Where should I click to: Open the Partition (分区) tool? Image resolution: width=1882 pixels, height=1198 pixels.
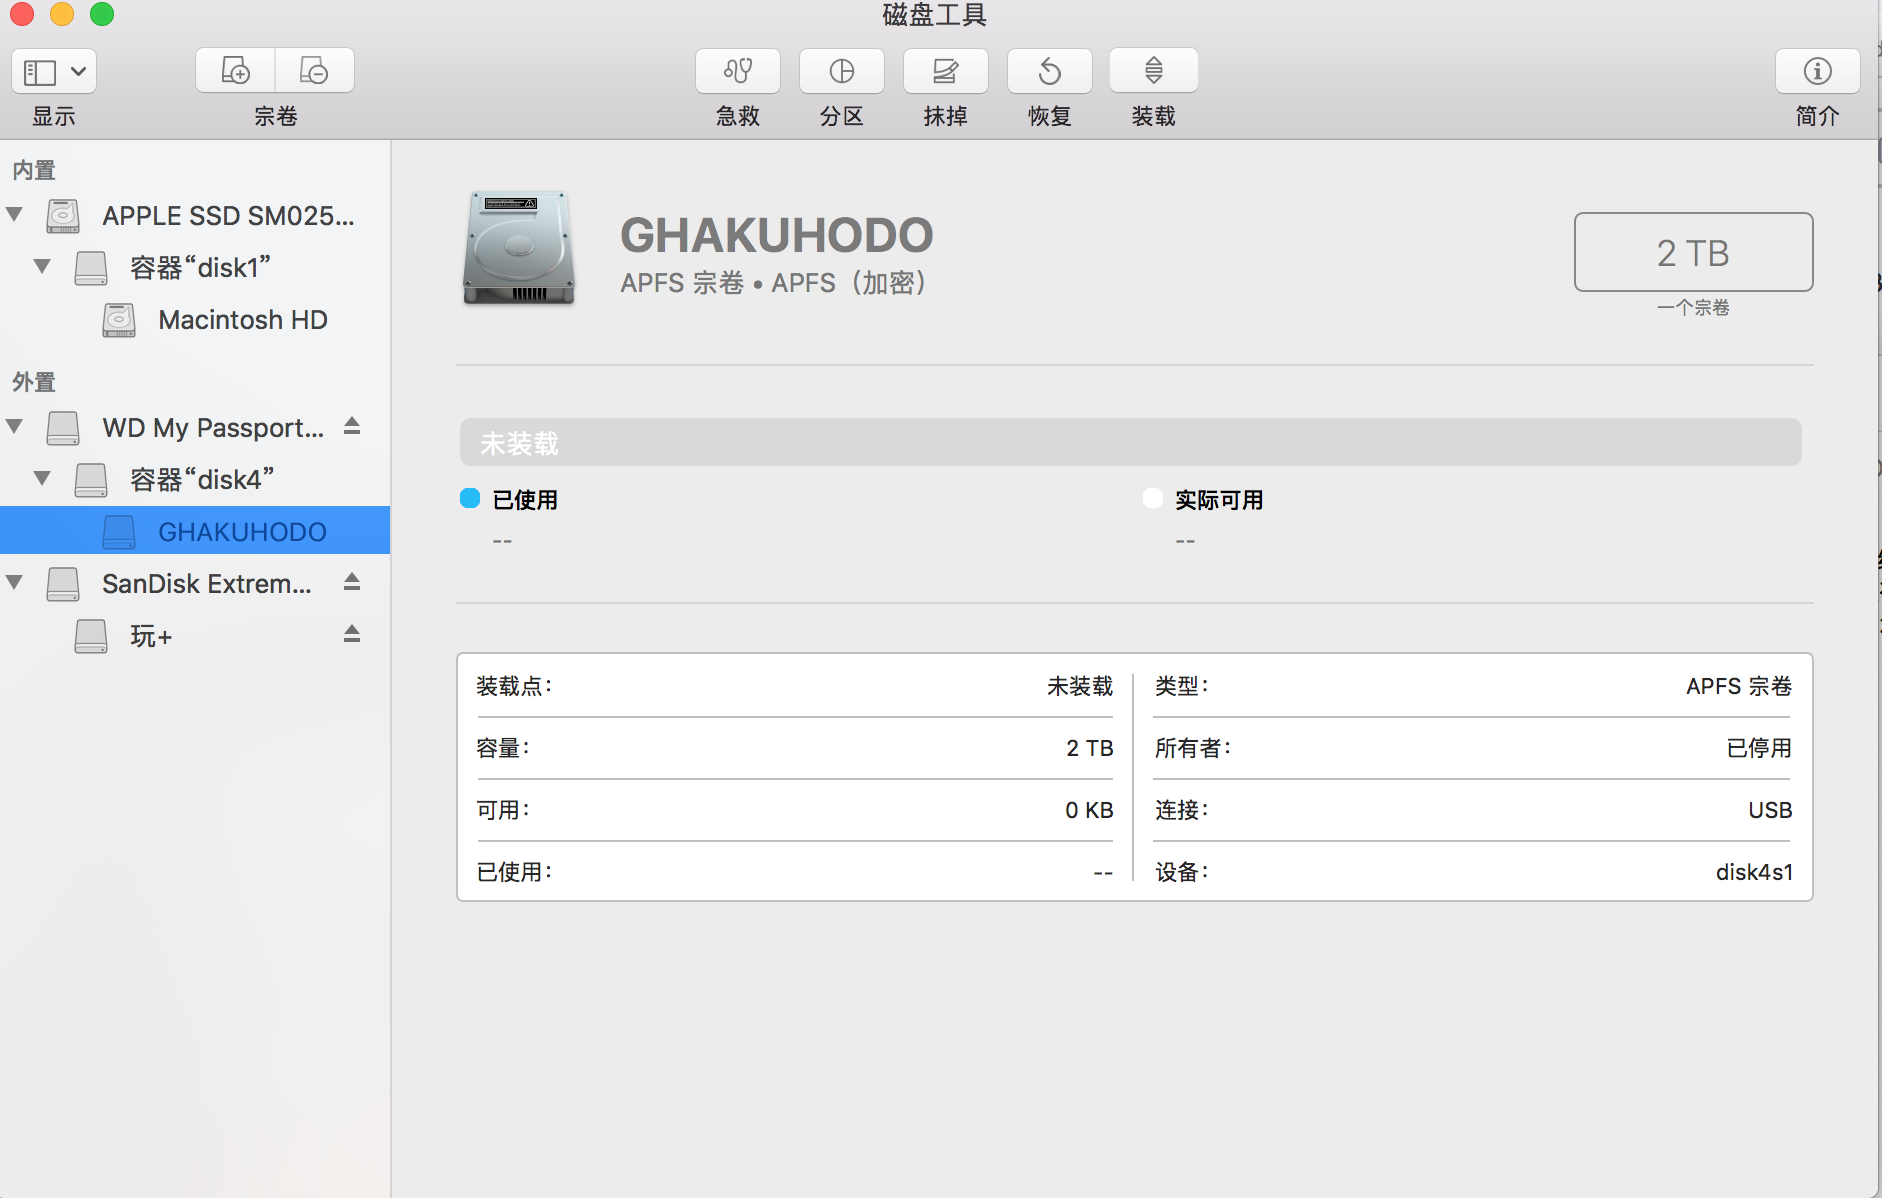[841, 71]
